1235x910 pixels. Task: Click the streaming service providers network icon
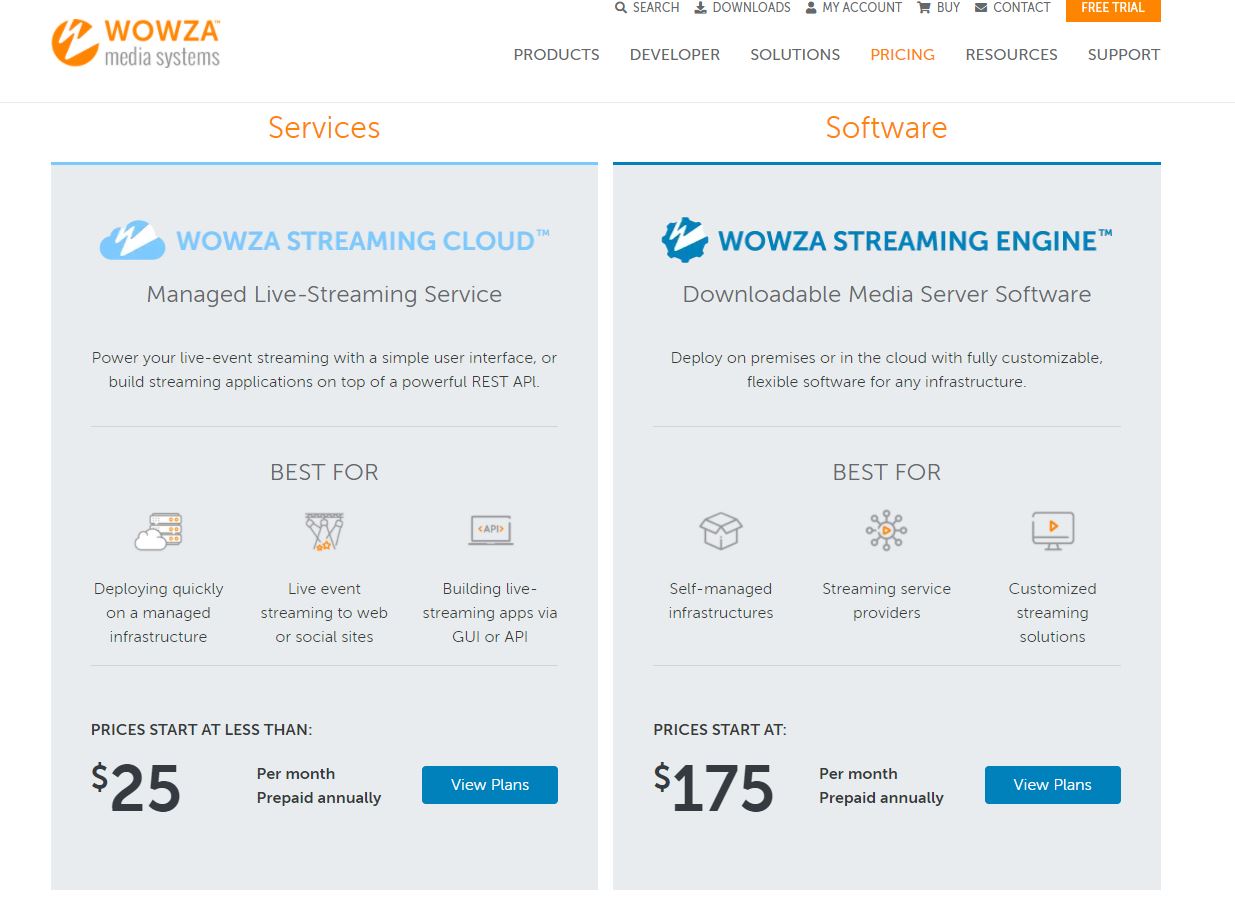pos(886,531)
